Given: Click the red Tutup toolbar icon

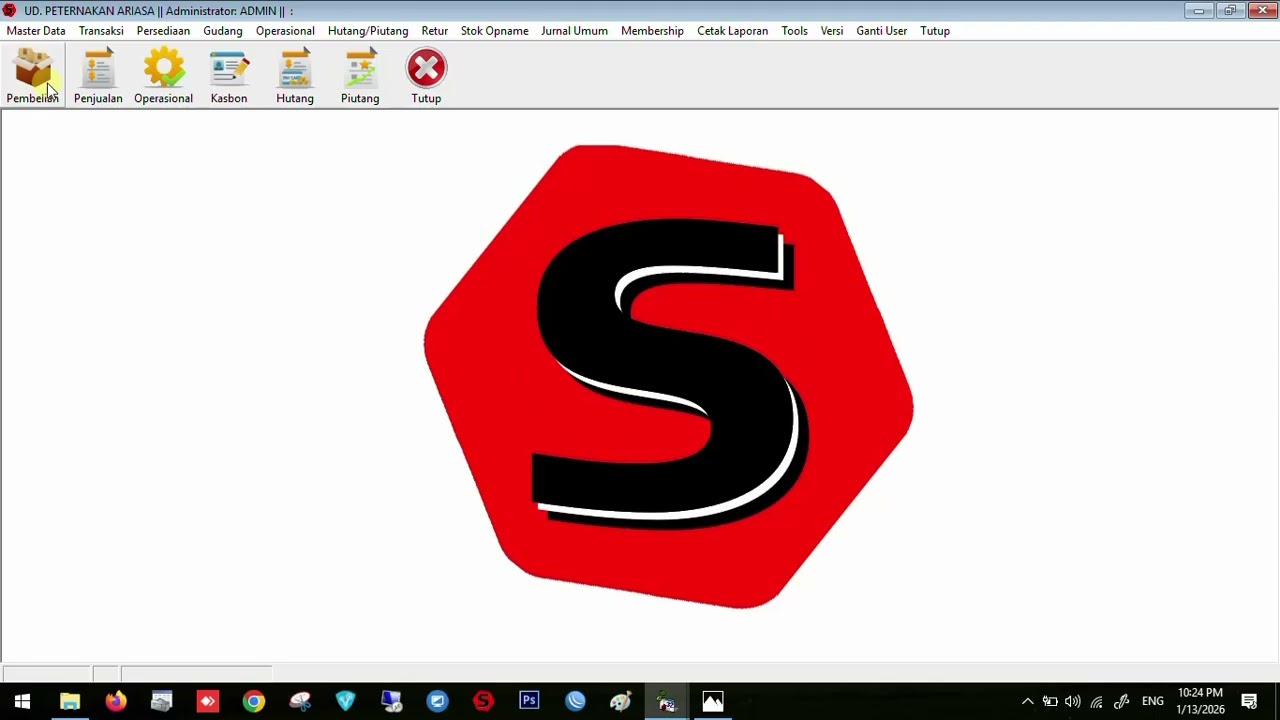Looking at the screenshot, I should pos(426,76).
